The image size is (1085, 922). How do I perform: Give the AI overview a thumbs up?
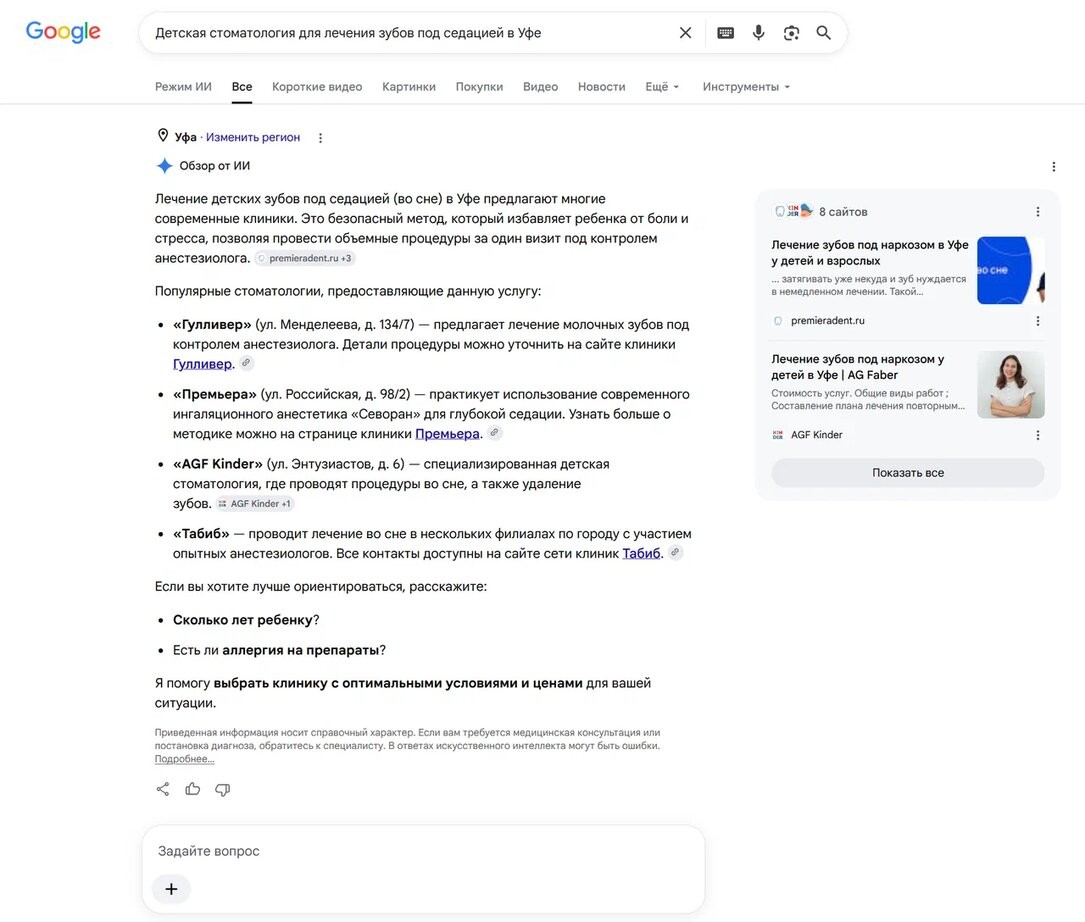click(x=192, y=789)
